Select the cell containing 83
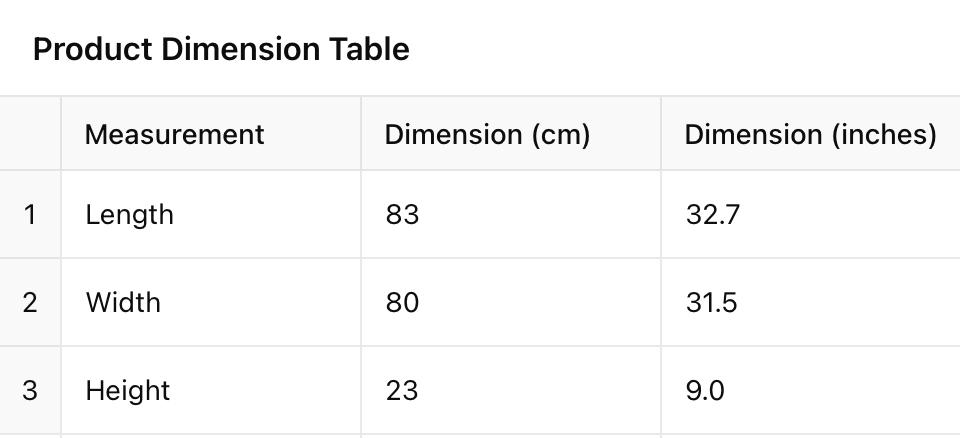The image size is (960, 438). [x=402, y=214]
